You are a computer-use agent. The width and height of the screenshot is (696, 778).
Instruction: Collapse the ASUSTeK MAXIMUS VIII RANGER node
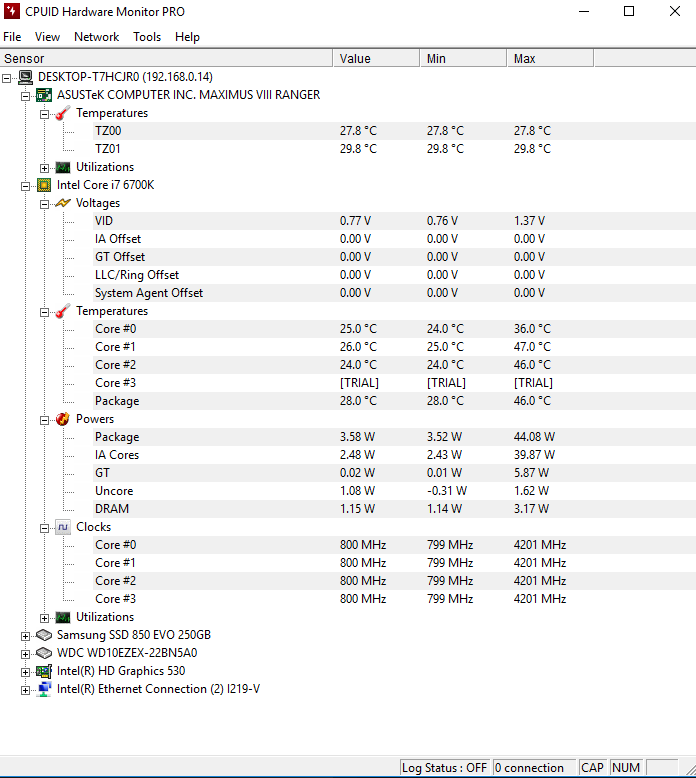25,96
